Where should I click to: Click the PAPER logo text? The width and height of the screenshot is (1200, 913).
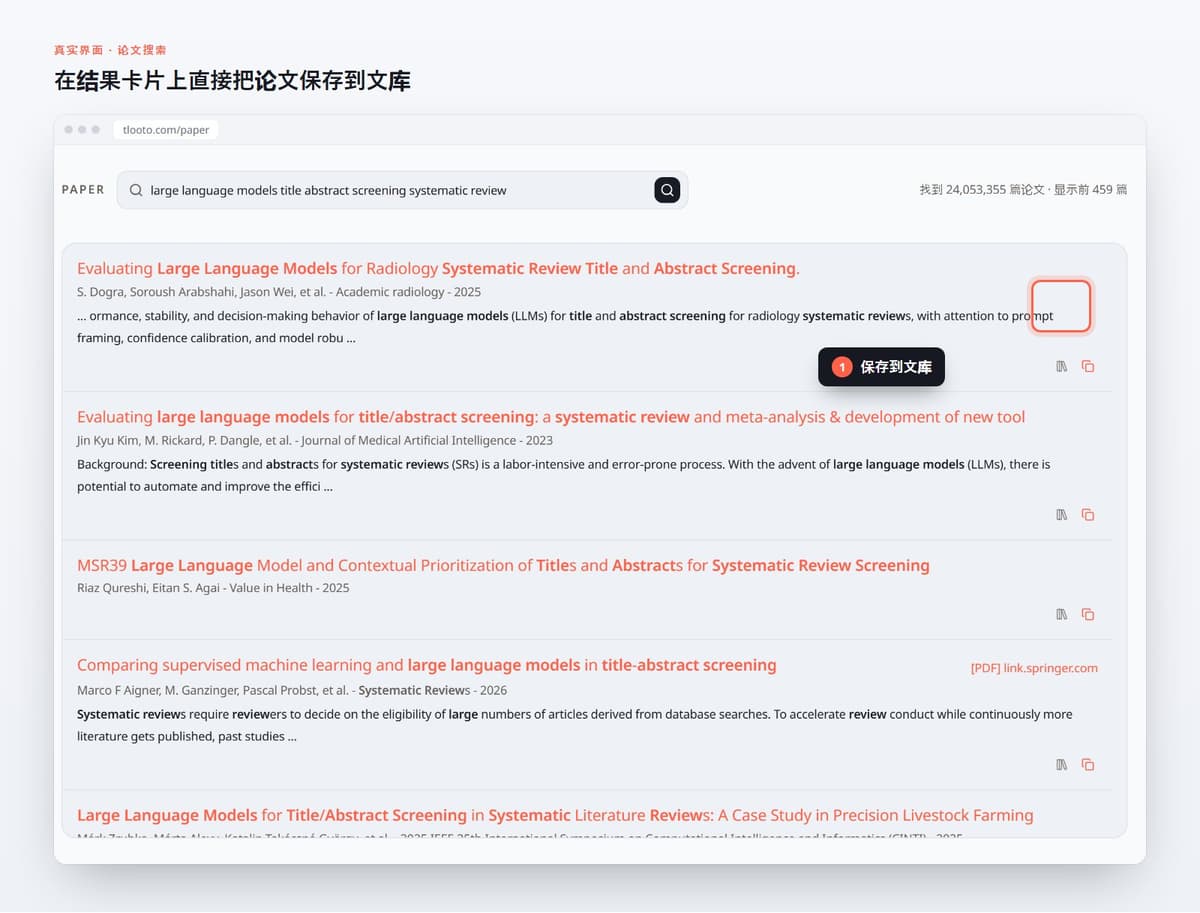(x=83, y=190)
